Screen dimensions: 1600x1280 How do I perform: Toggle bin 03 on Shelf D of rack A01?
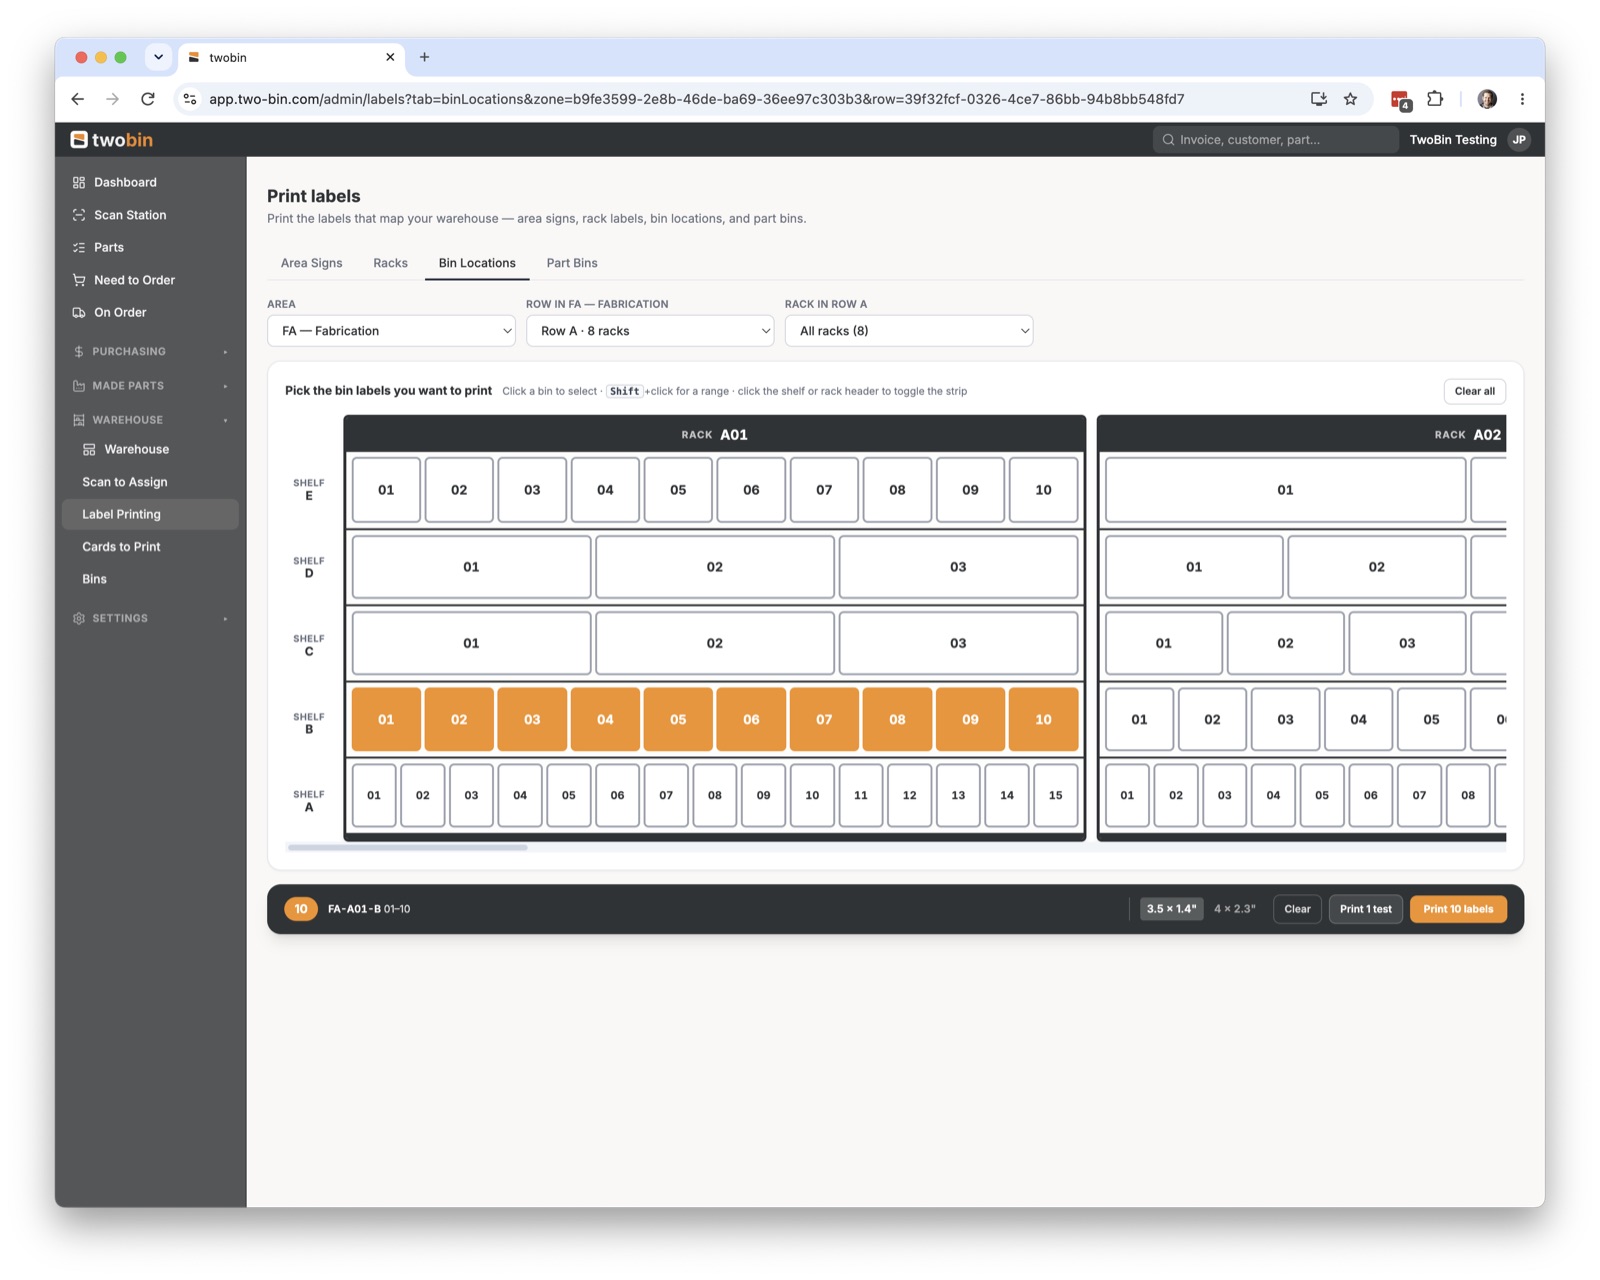tap(958, 567)
